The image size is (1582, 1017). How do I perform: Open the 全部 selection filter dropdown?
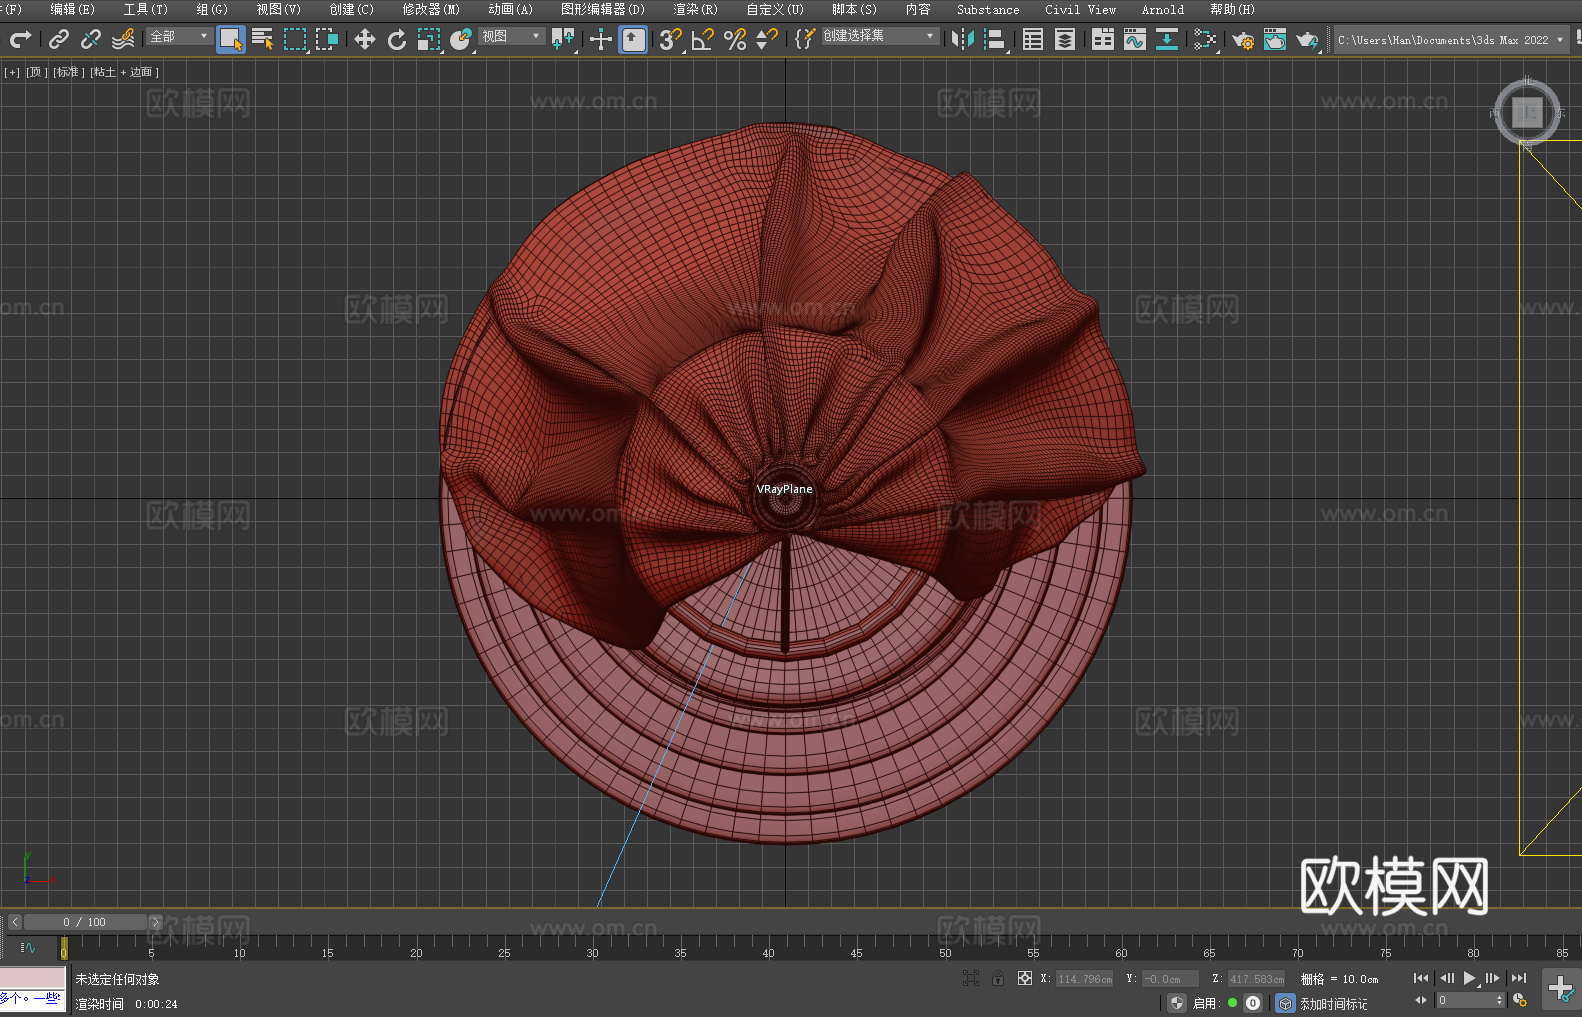[x=179, y=36]
